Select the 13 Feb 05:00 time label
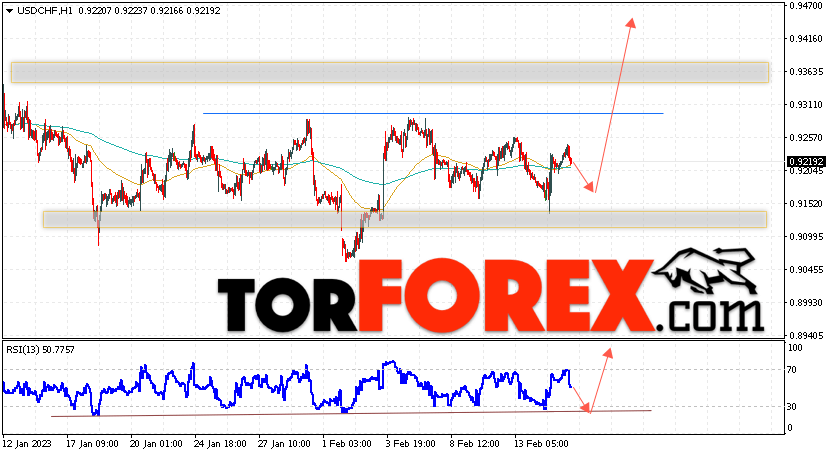The image size is (830, 455). tap(542, 443)
